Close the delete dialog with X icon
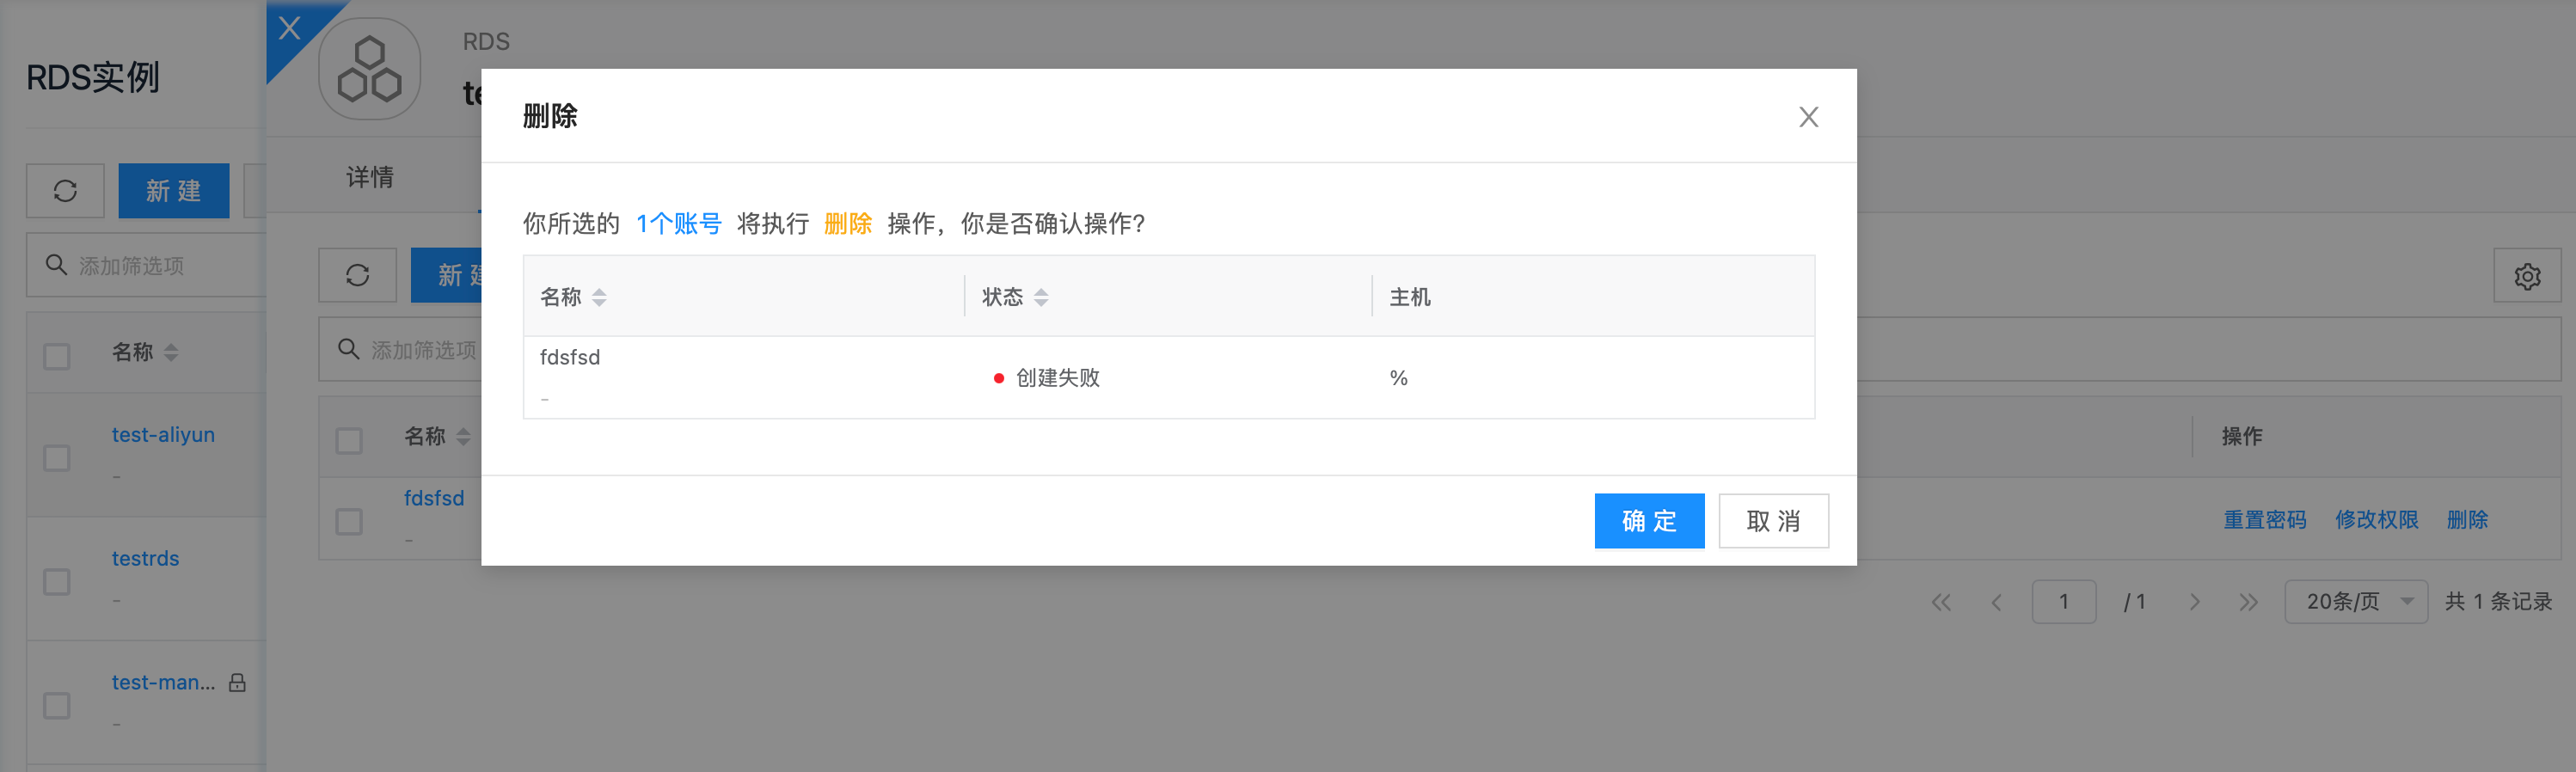 (x=1807, y=117)
